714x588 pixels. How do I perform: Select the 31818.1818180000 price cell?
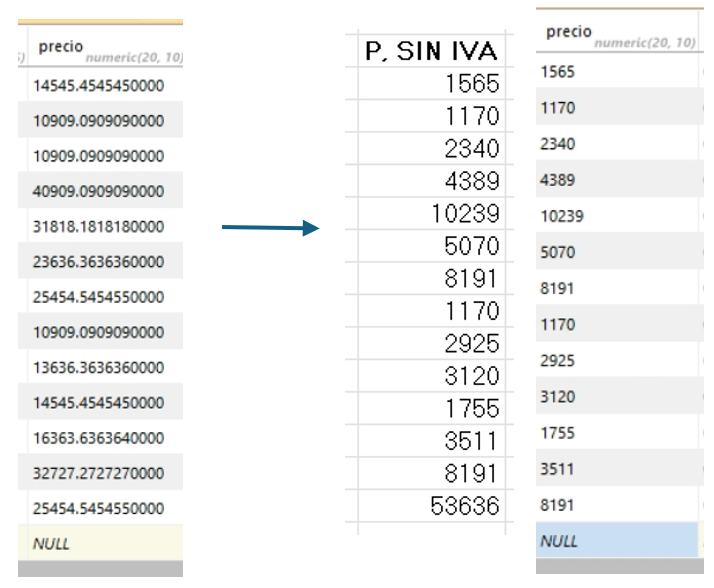99,227
